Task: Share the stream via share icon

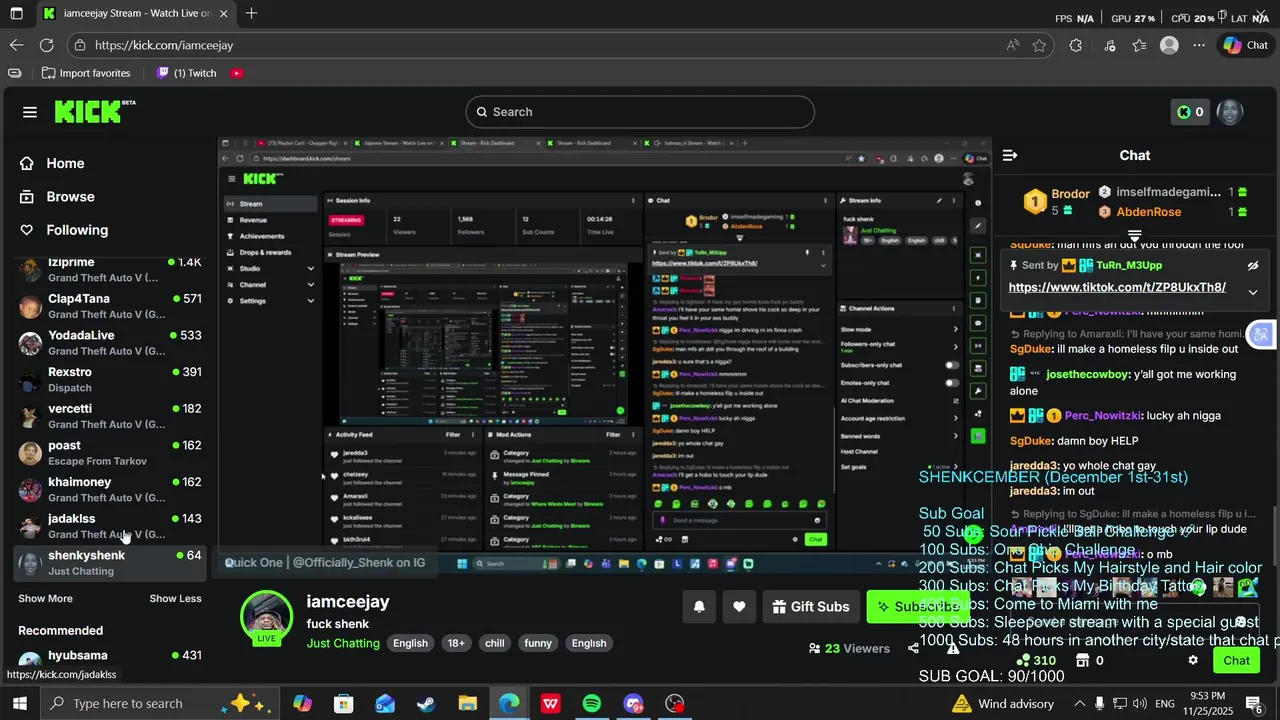Action: click(913, 648)
